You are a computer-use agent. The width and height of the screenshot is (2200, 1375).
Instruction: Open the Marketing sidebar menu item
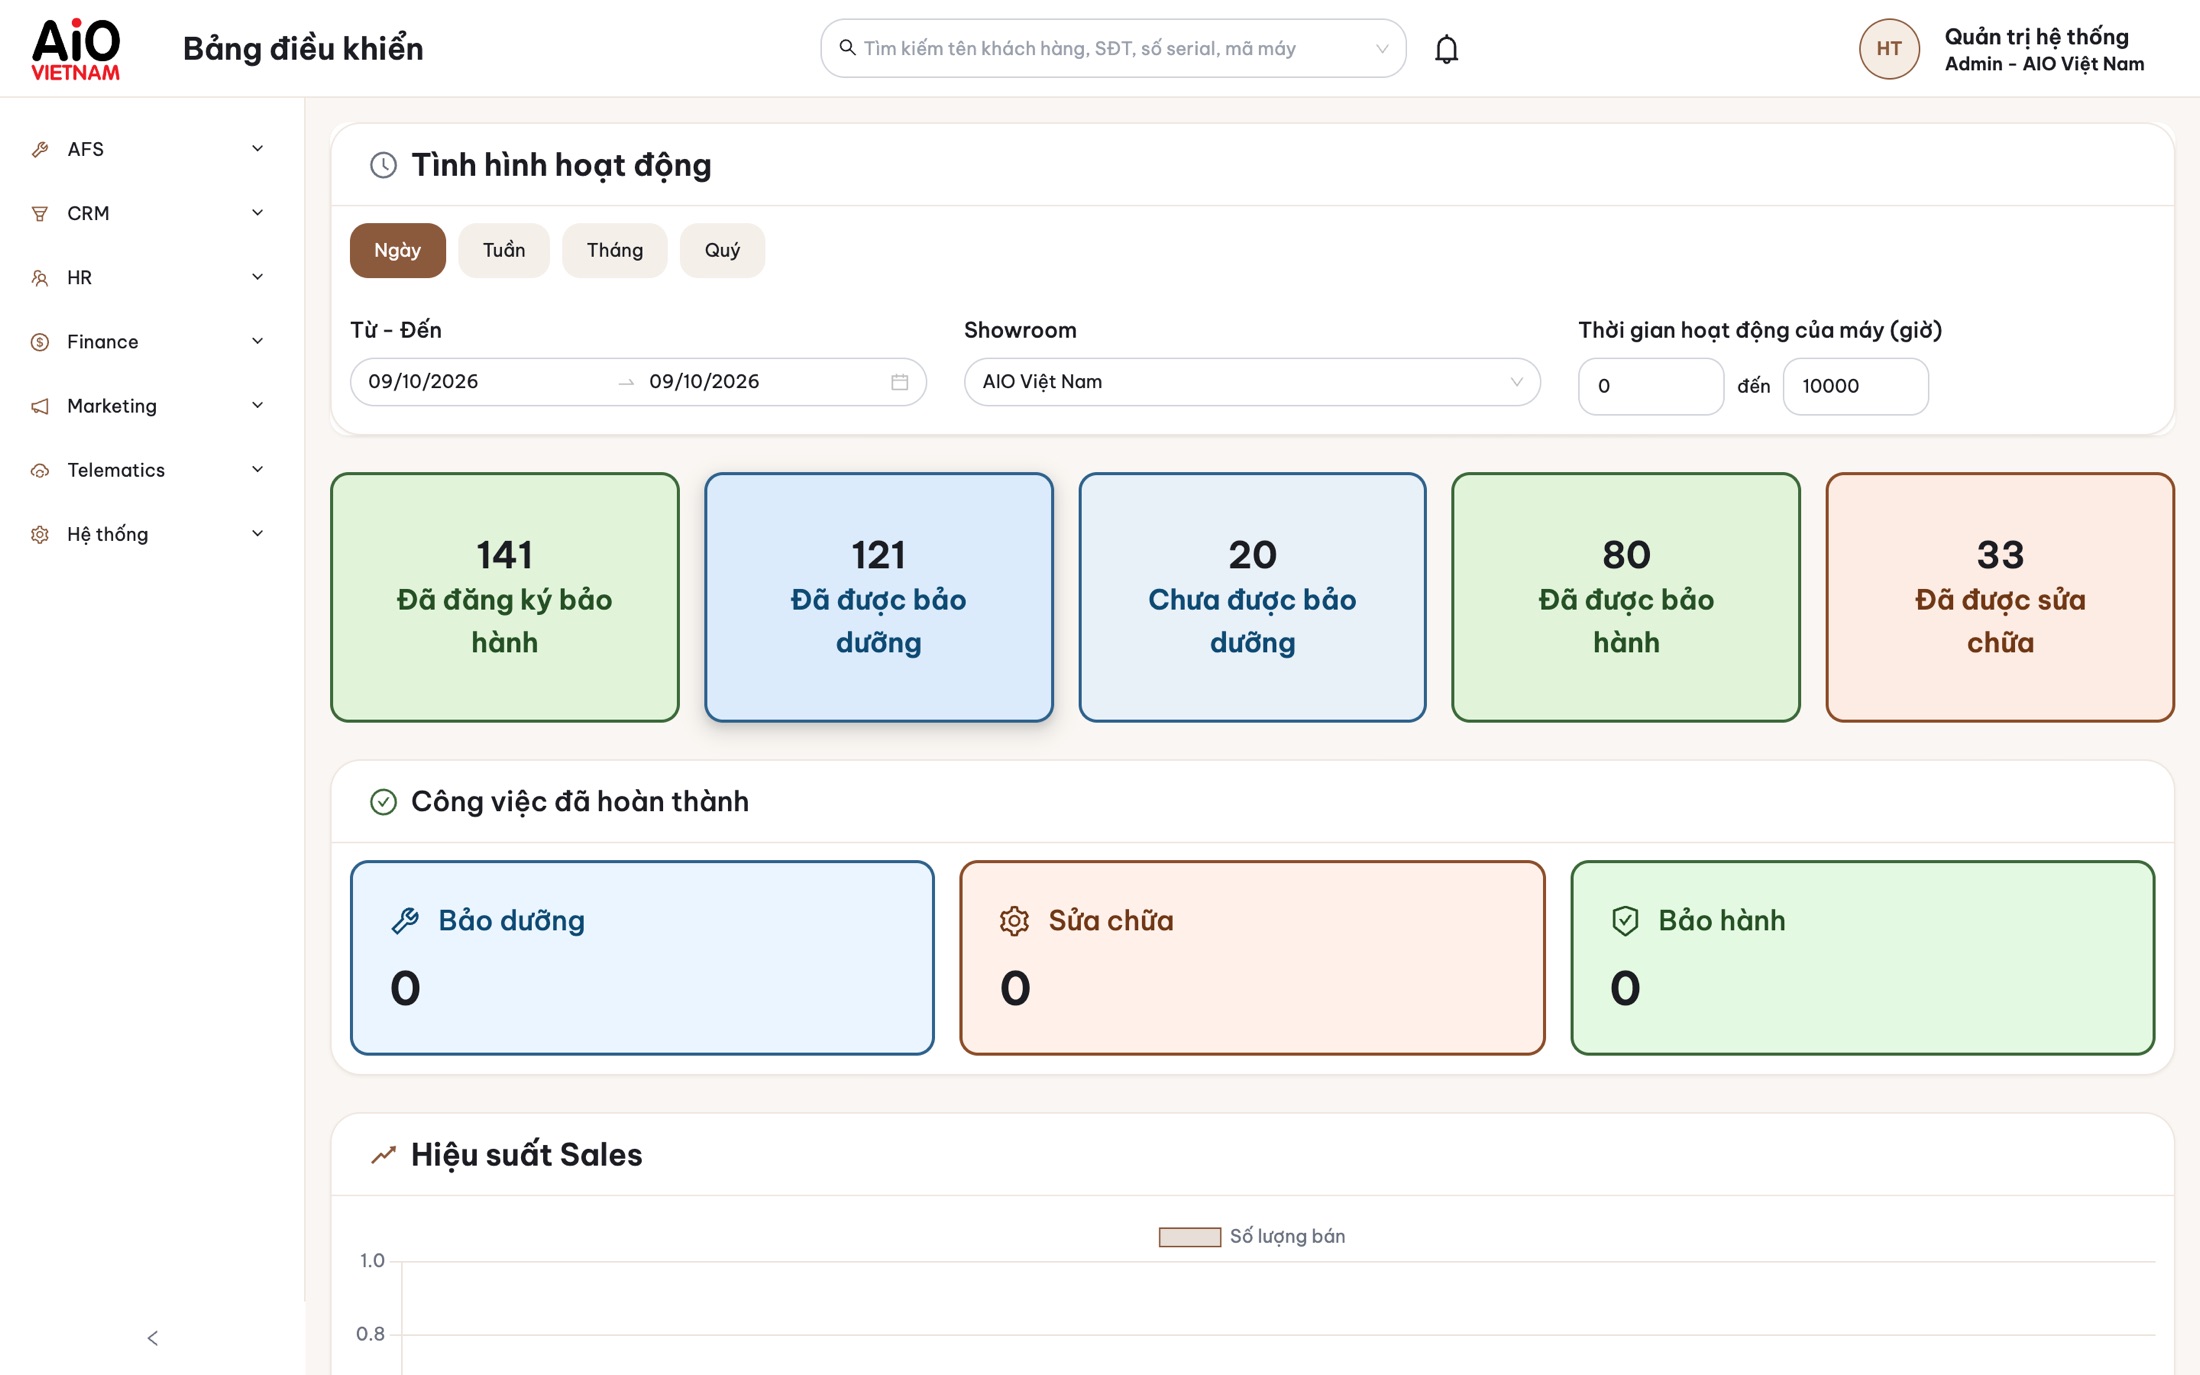[x=150, y=406]
